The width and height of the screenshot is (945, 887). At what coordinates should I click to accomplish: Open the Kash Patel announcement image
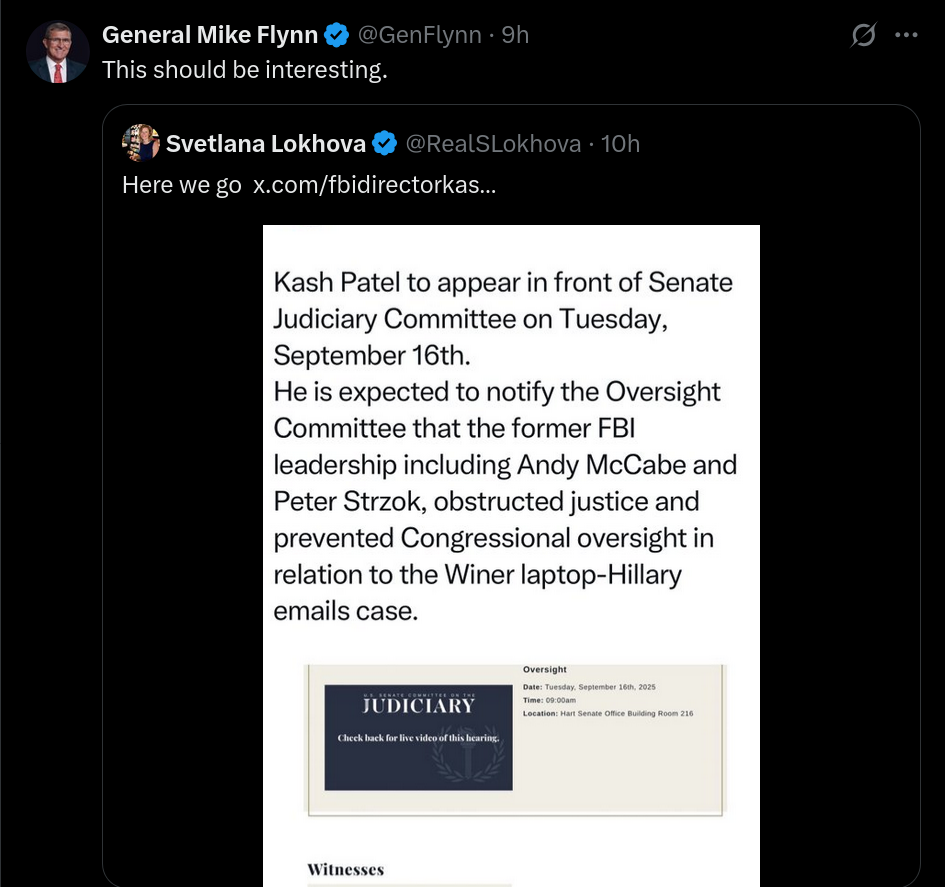[x=511, y=556]
